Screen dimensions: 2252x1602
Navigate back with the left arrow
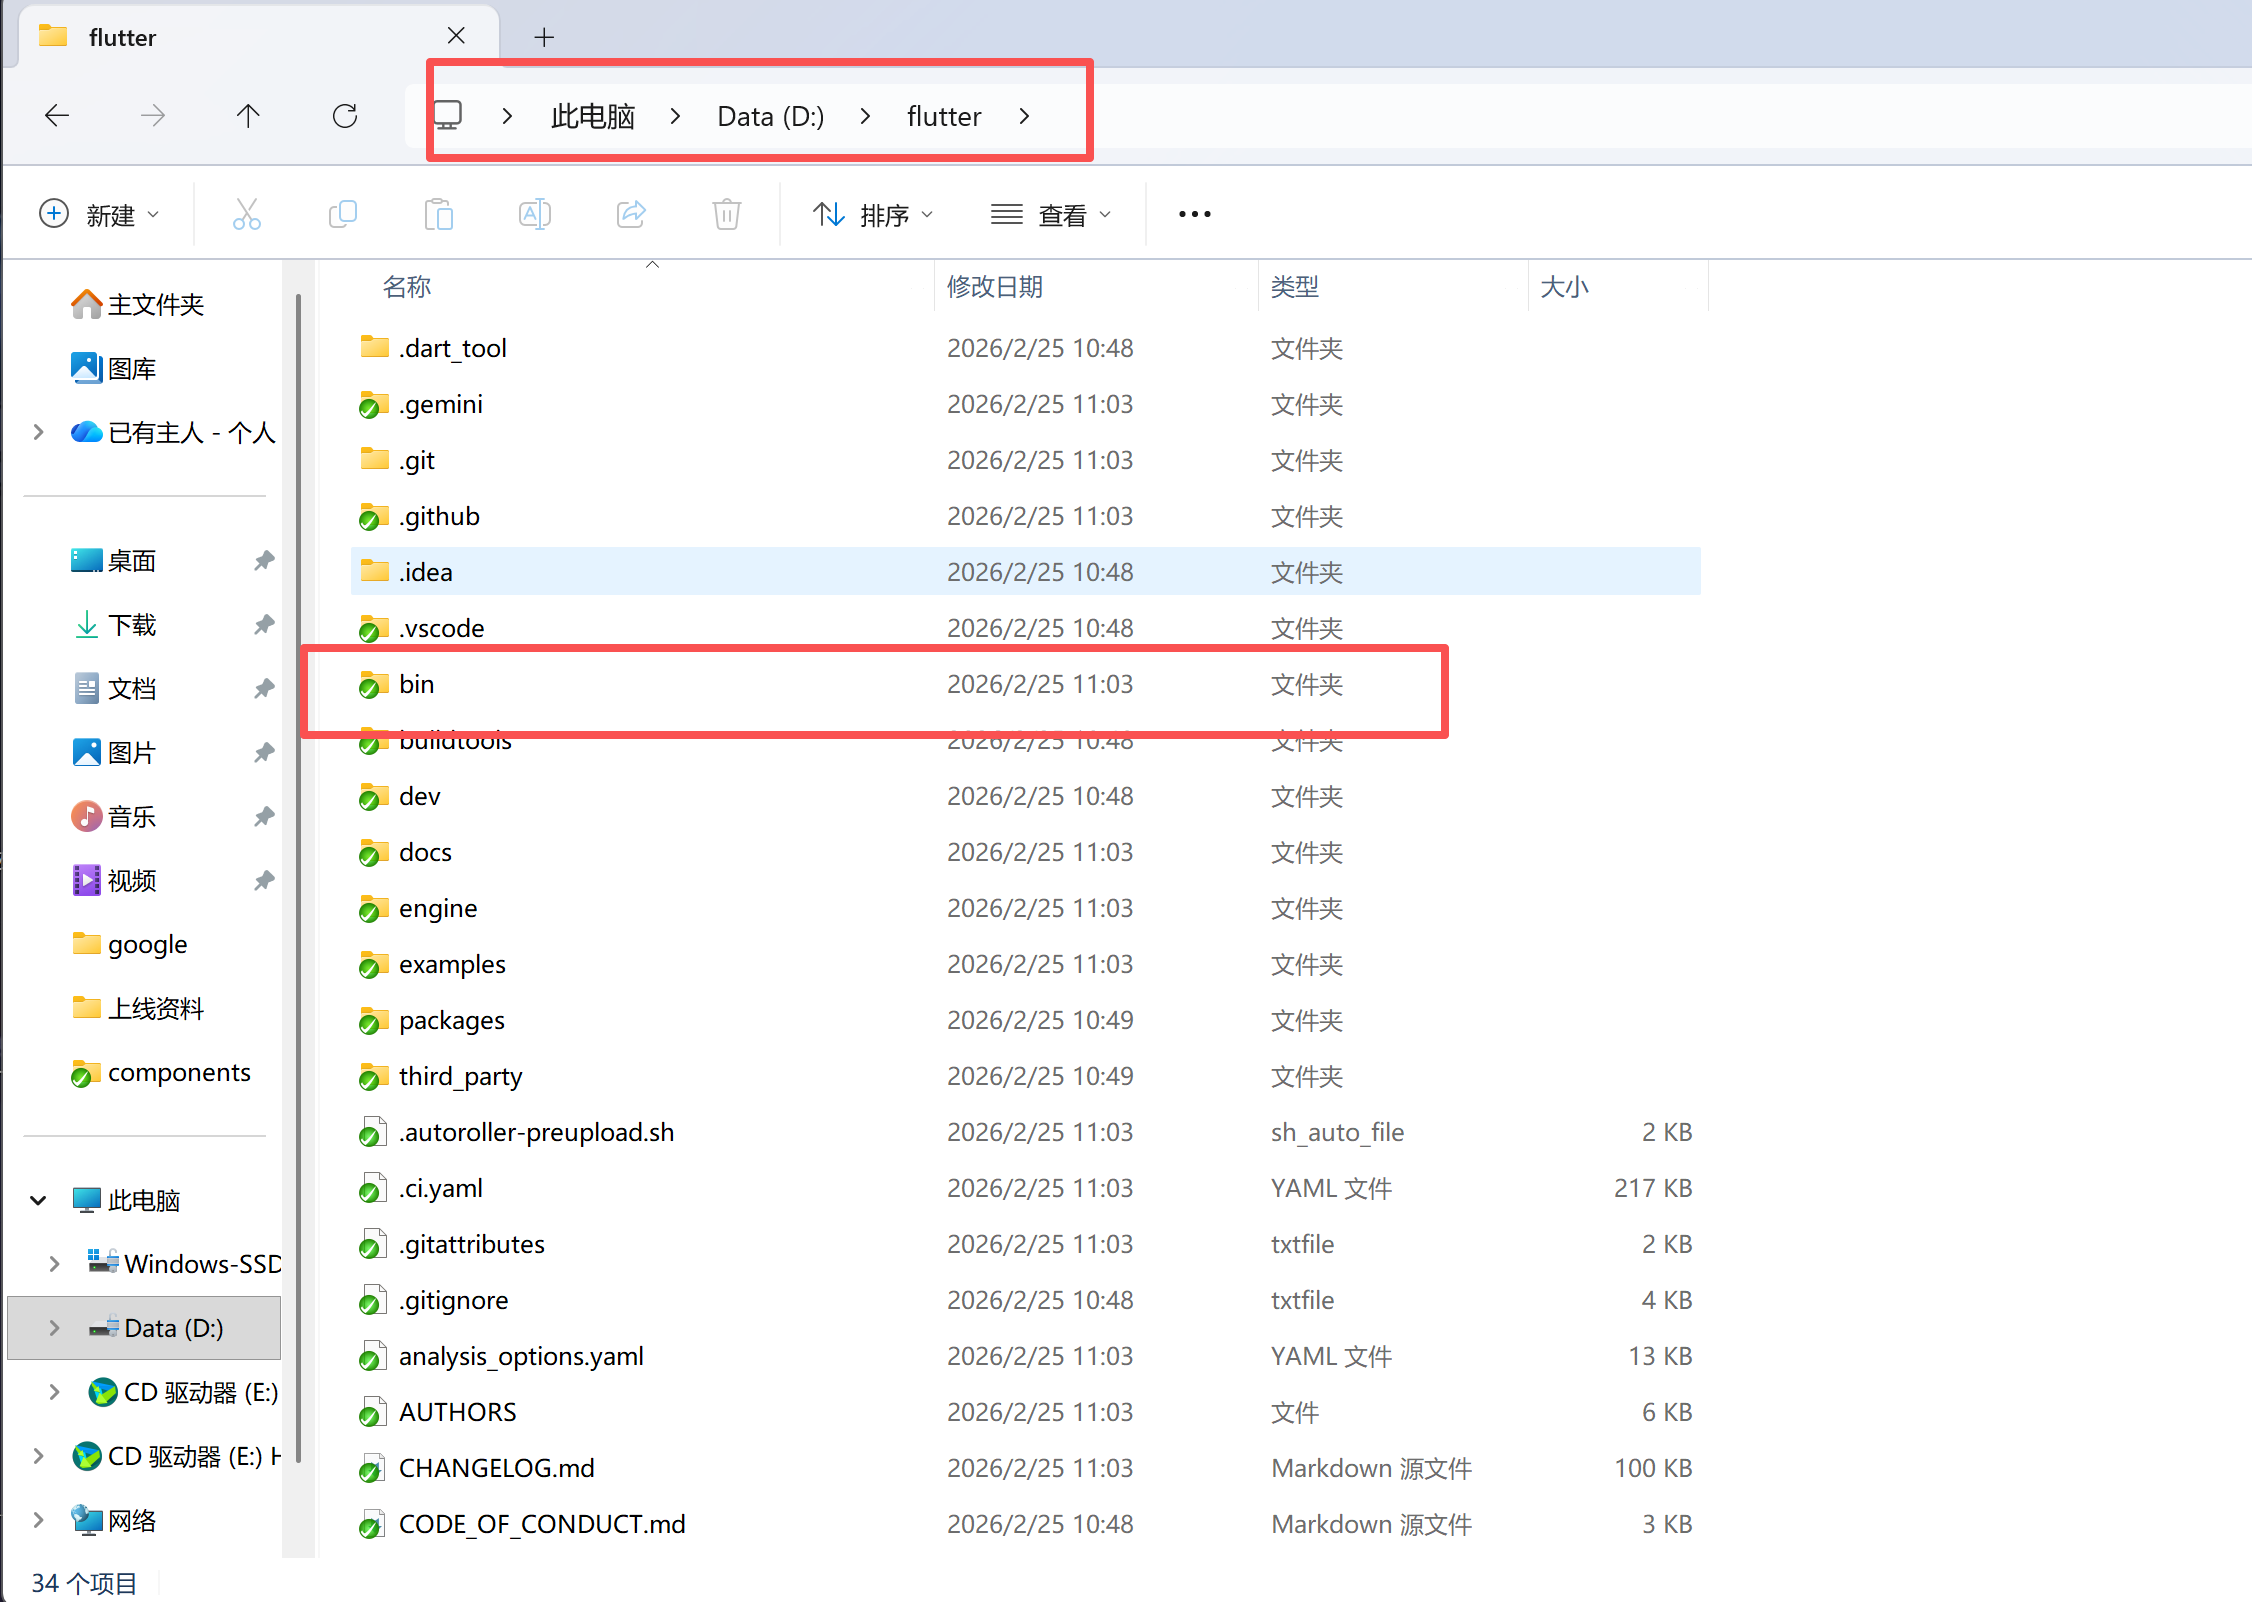[x=57, y=116]
